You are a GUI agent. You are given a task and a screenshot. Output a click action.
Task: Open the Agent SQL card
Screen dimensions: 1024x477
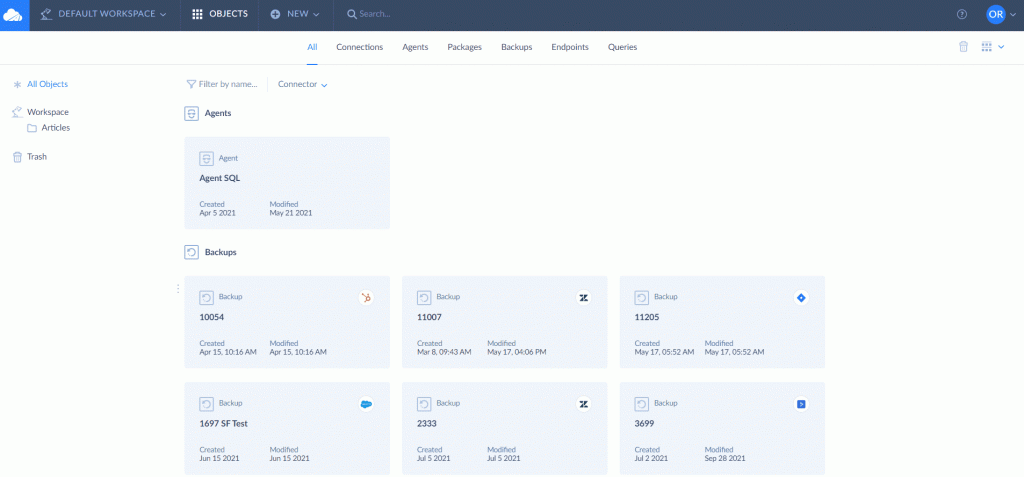[x=287, y=183]
